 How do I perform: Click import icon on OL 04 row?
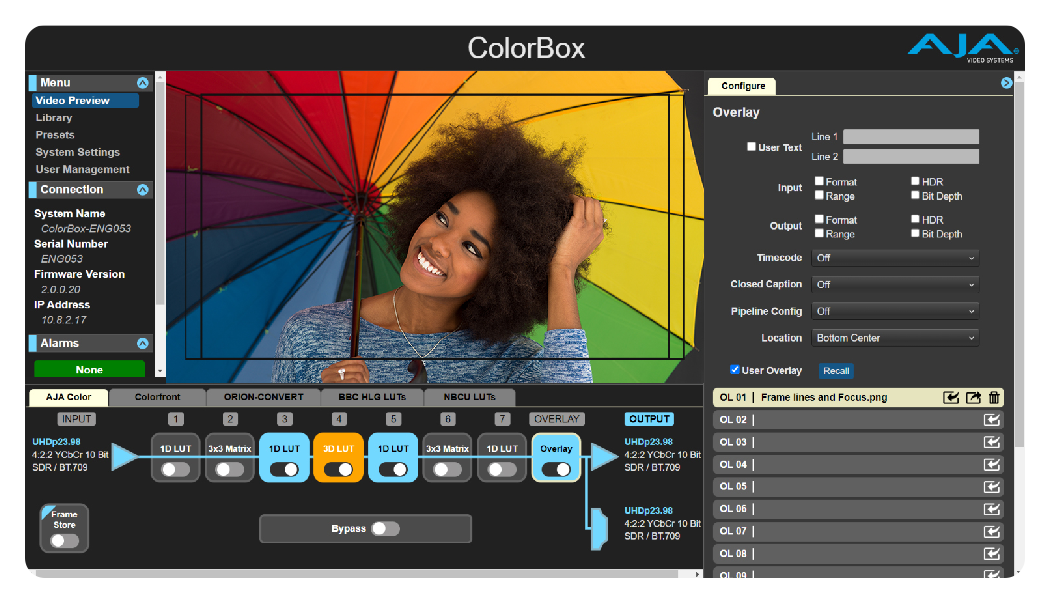pos(992,465)
